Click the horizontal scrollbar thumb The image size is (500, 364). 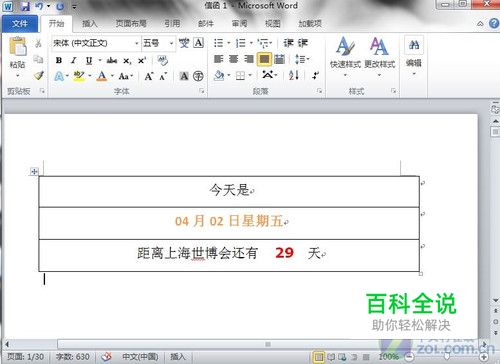click(267, 344)
